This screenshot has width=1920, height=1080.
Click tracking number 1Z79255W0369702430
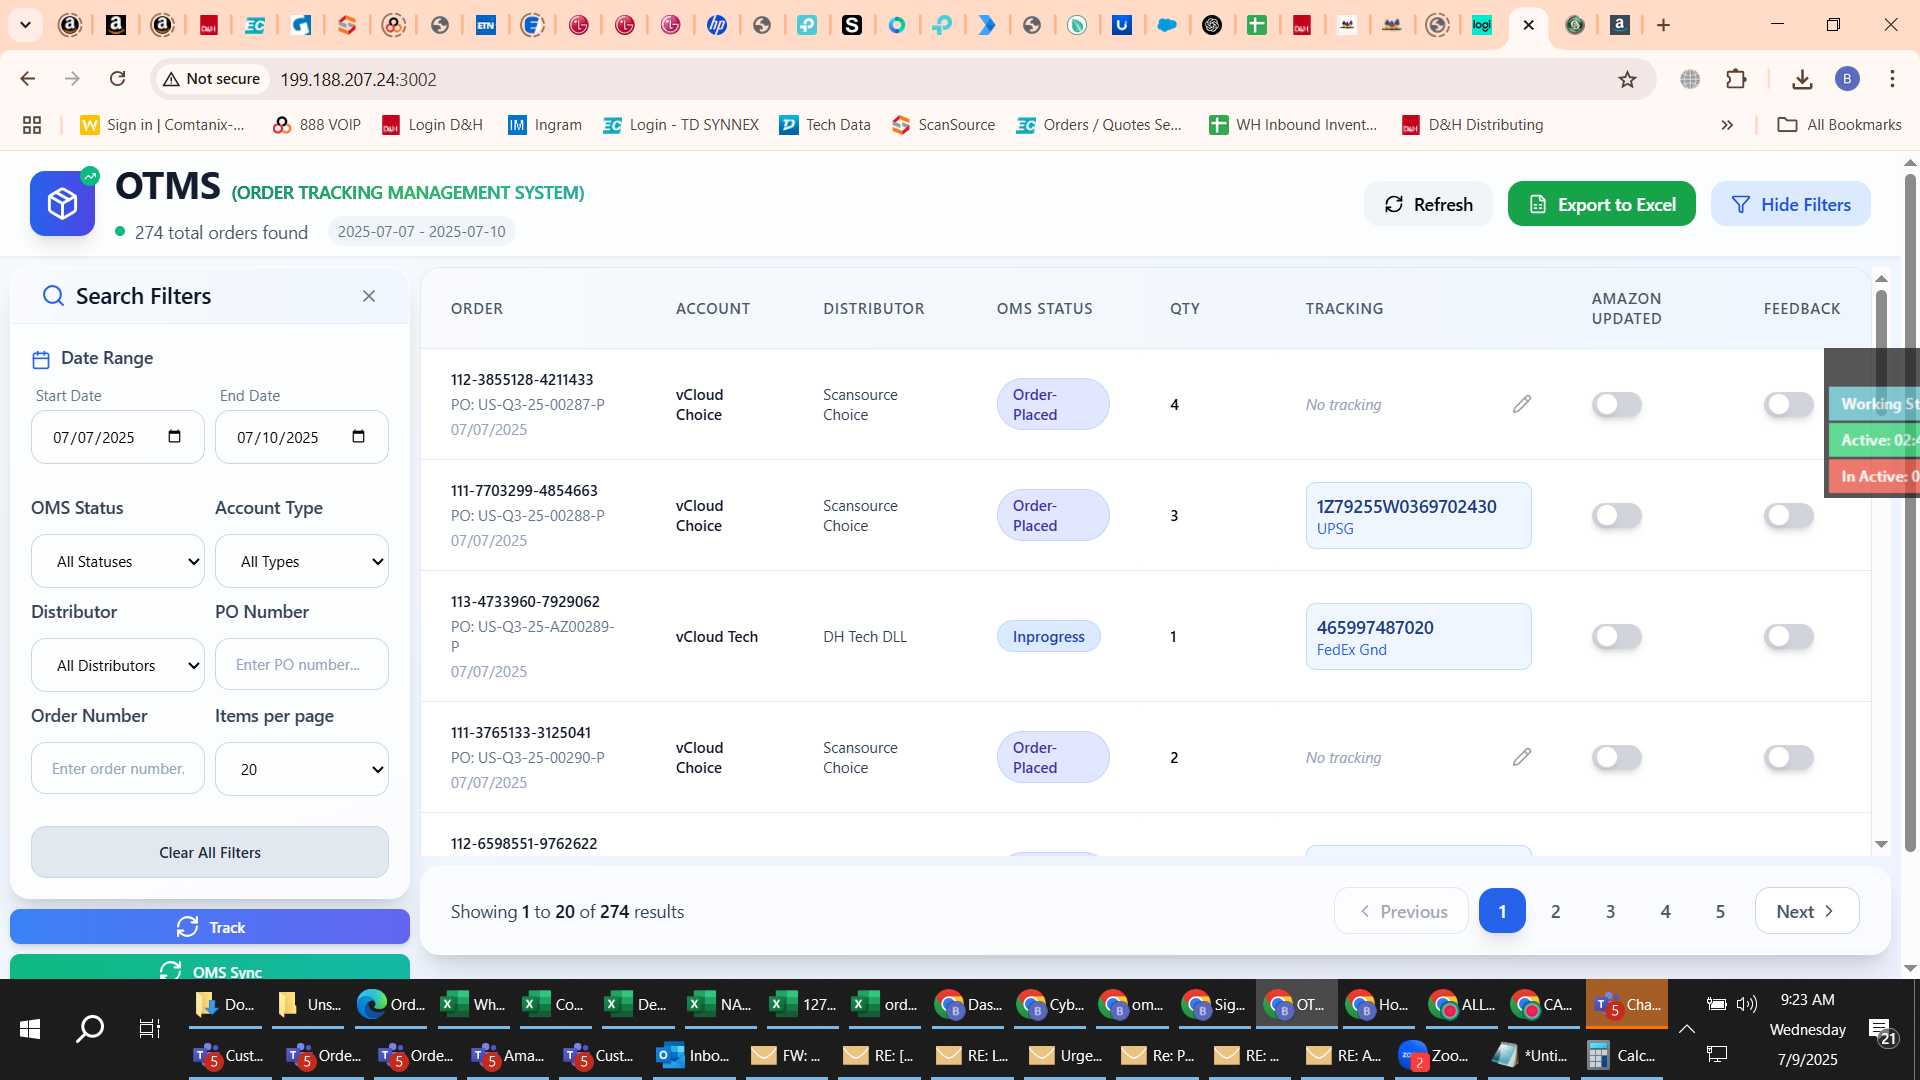[1406, 506]
